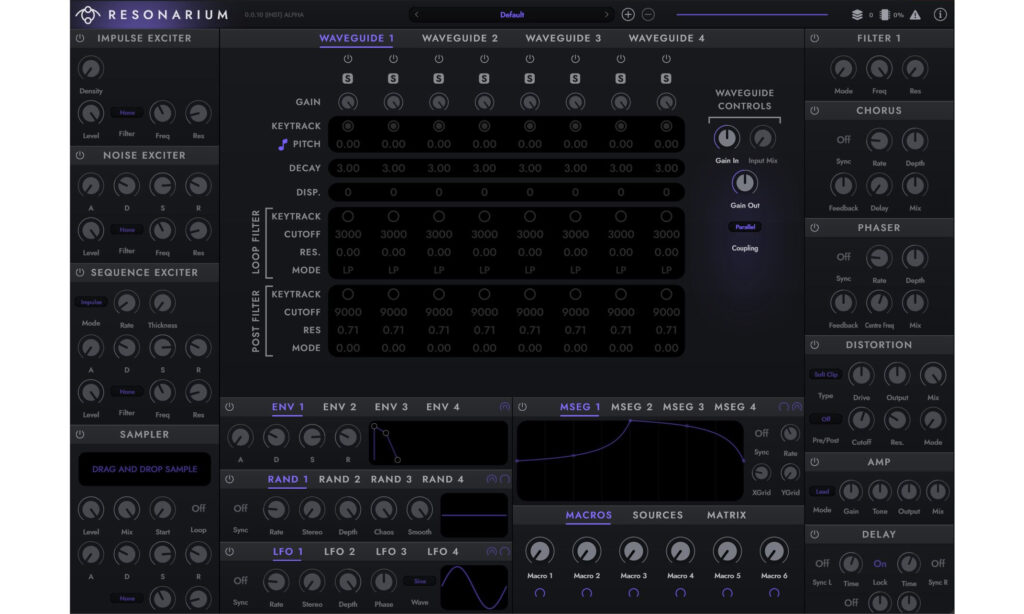Screen dimensions: 1024x614
Task: Open the LFO Wave Sine dropdown
Action: (419, 581)
